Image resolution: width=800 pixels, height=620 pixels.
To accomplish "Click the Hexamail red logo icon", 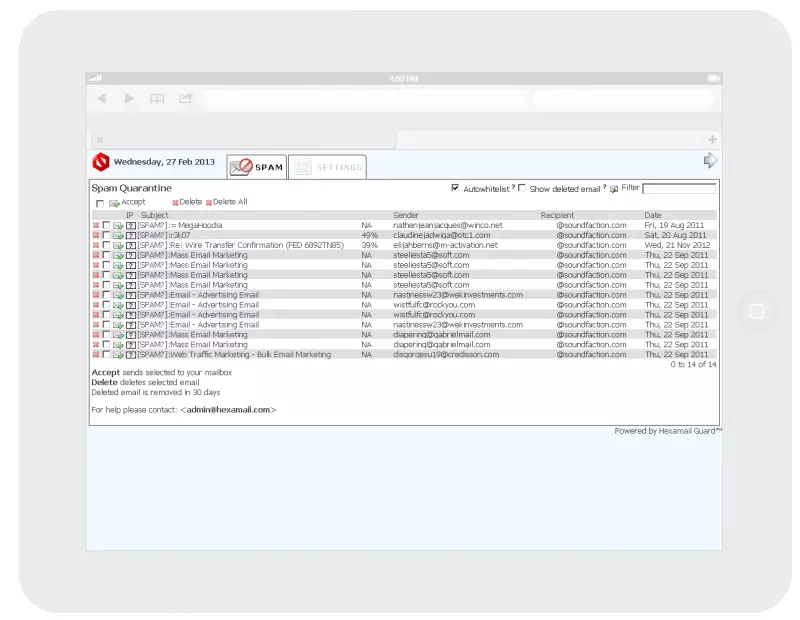I will pyautogui.click(x=100, y=162).
